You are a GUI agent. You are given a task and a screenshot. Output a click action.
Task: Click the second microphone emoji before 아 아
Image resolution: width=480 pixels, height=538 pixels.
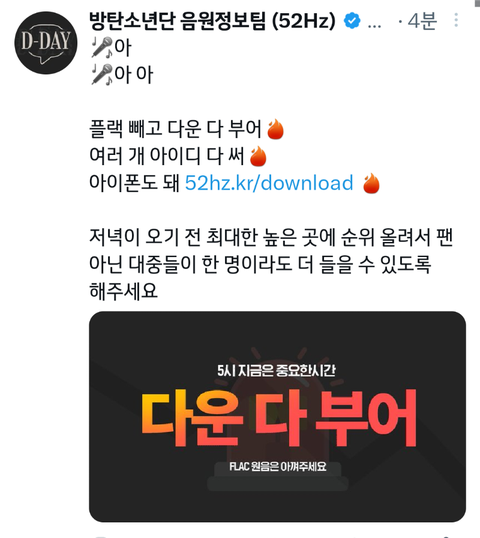coord(102,74)
